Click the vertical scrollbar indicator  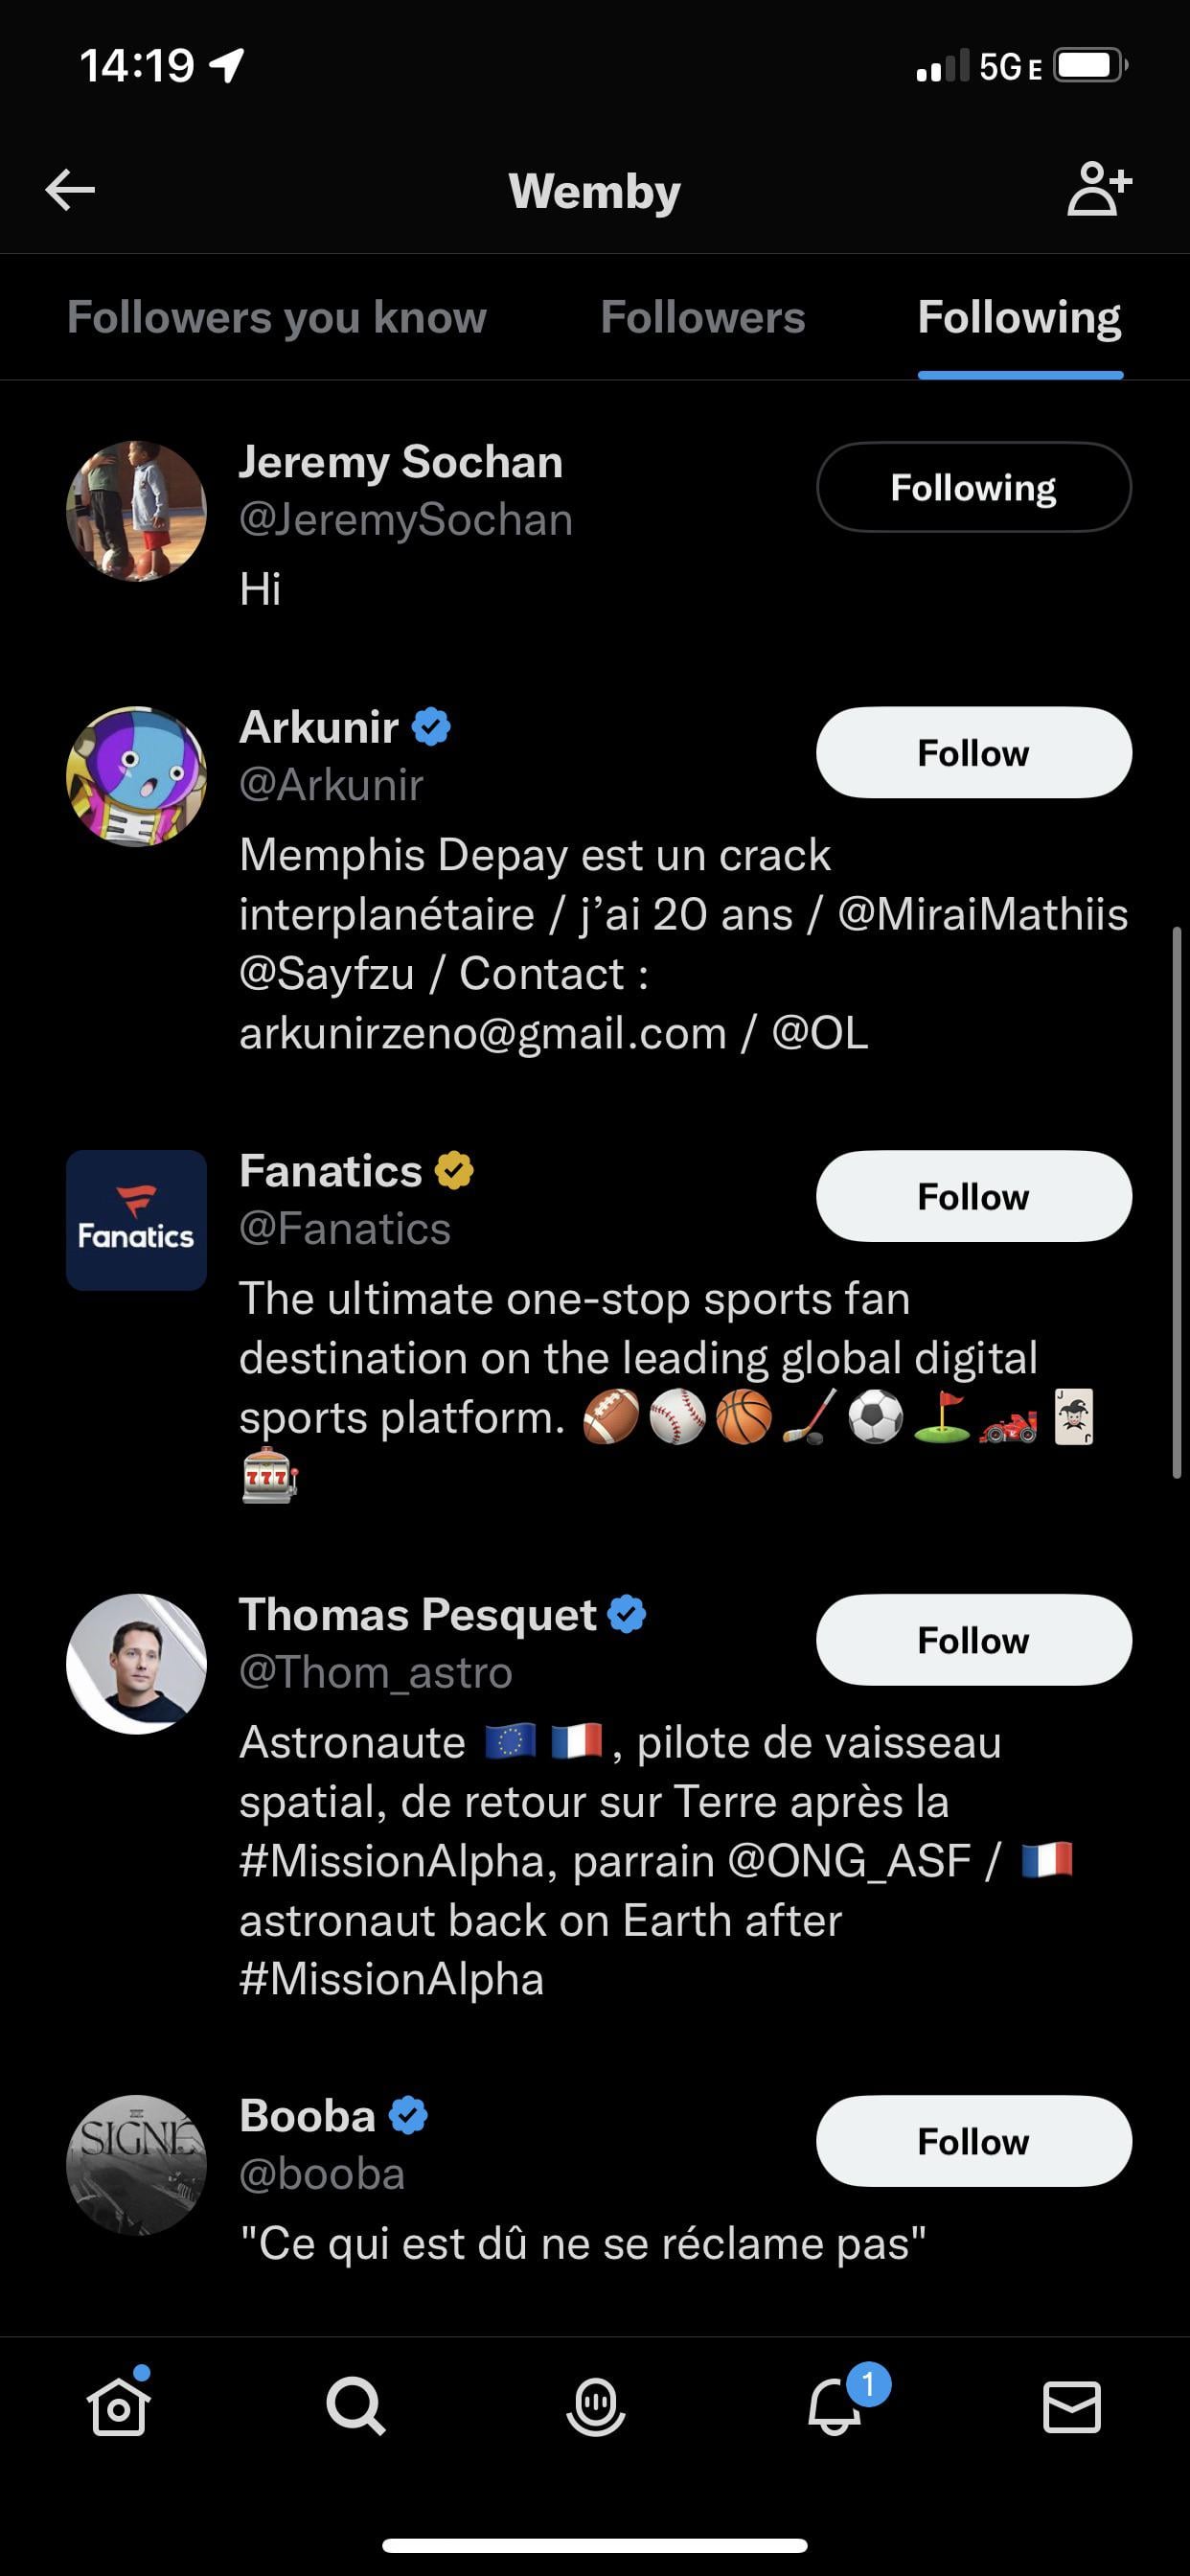pyautogui.click(x=1177, y=1202)
